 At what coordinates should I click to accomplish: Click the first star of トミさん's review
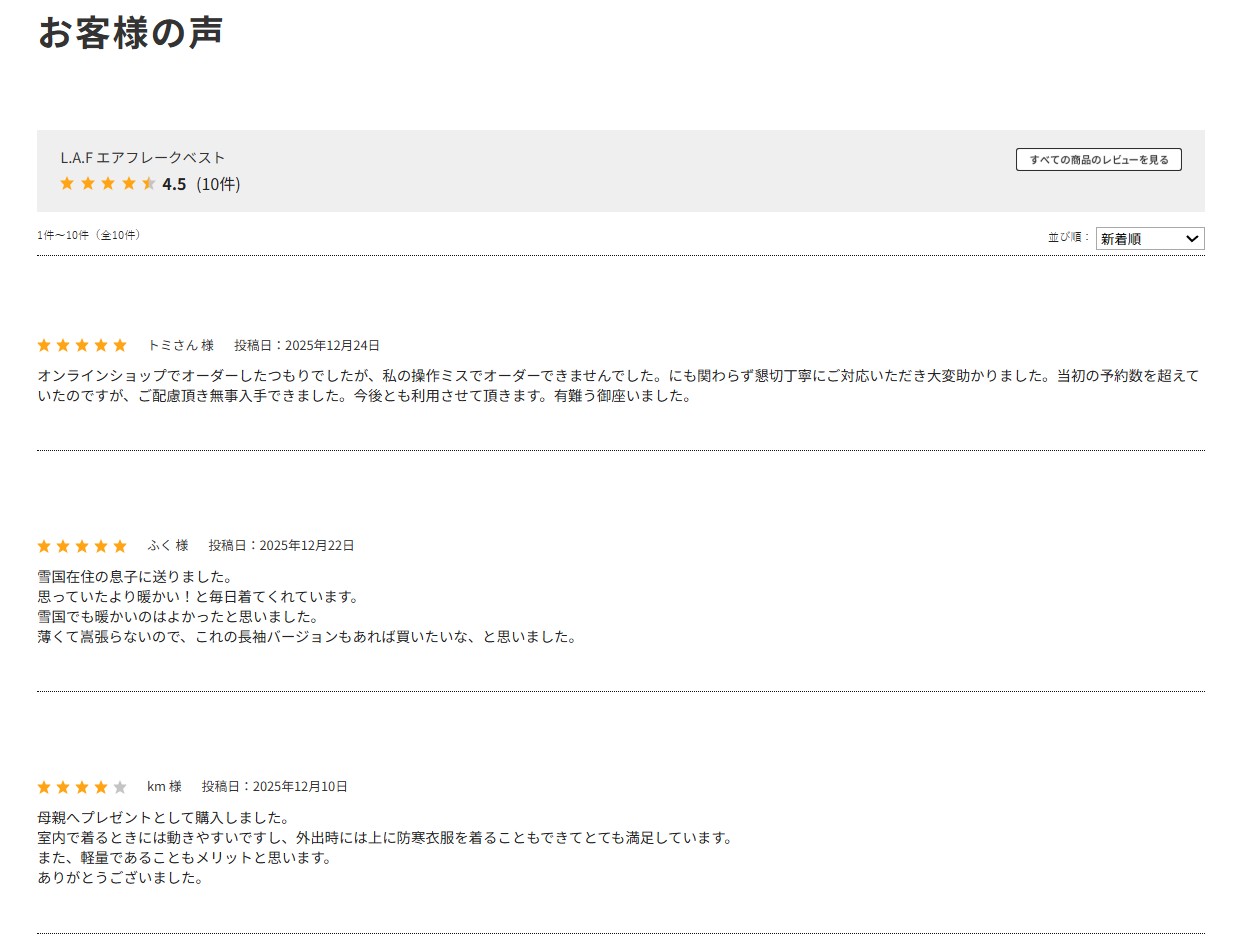pyautogui.click(x=44, y=345)
